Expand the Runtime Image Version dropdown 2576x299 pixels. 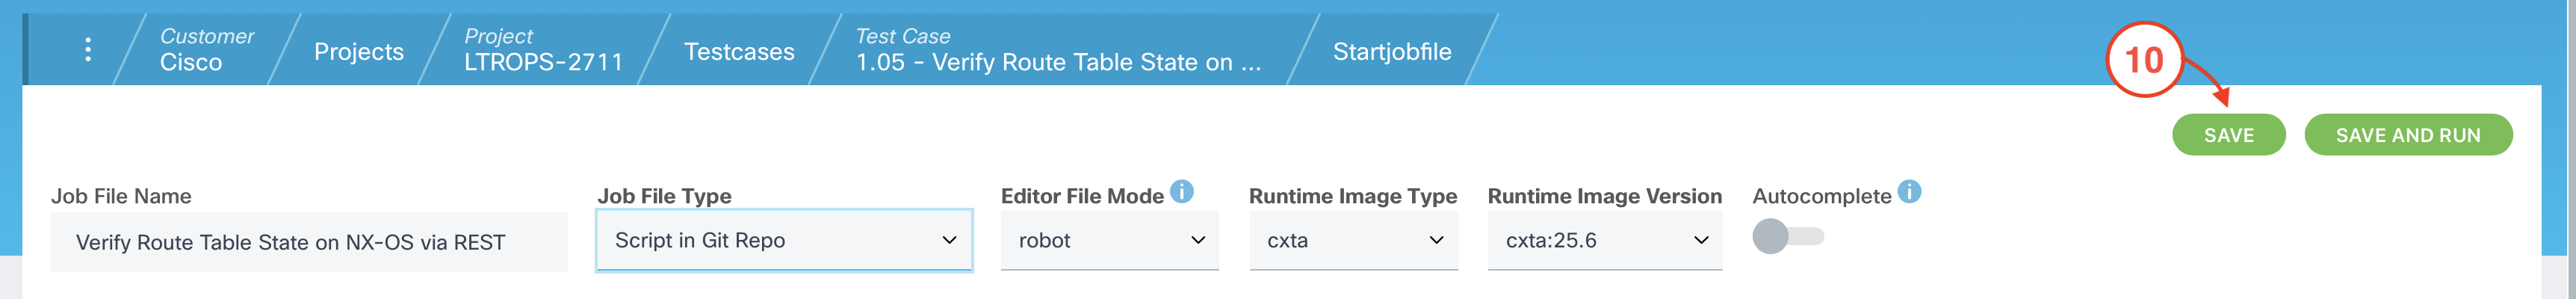pyautogui.click(x=1604, y=240)
